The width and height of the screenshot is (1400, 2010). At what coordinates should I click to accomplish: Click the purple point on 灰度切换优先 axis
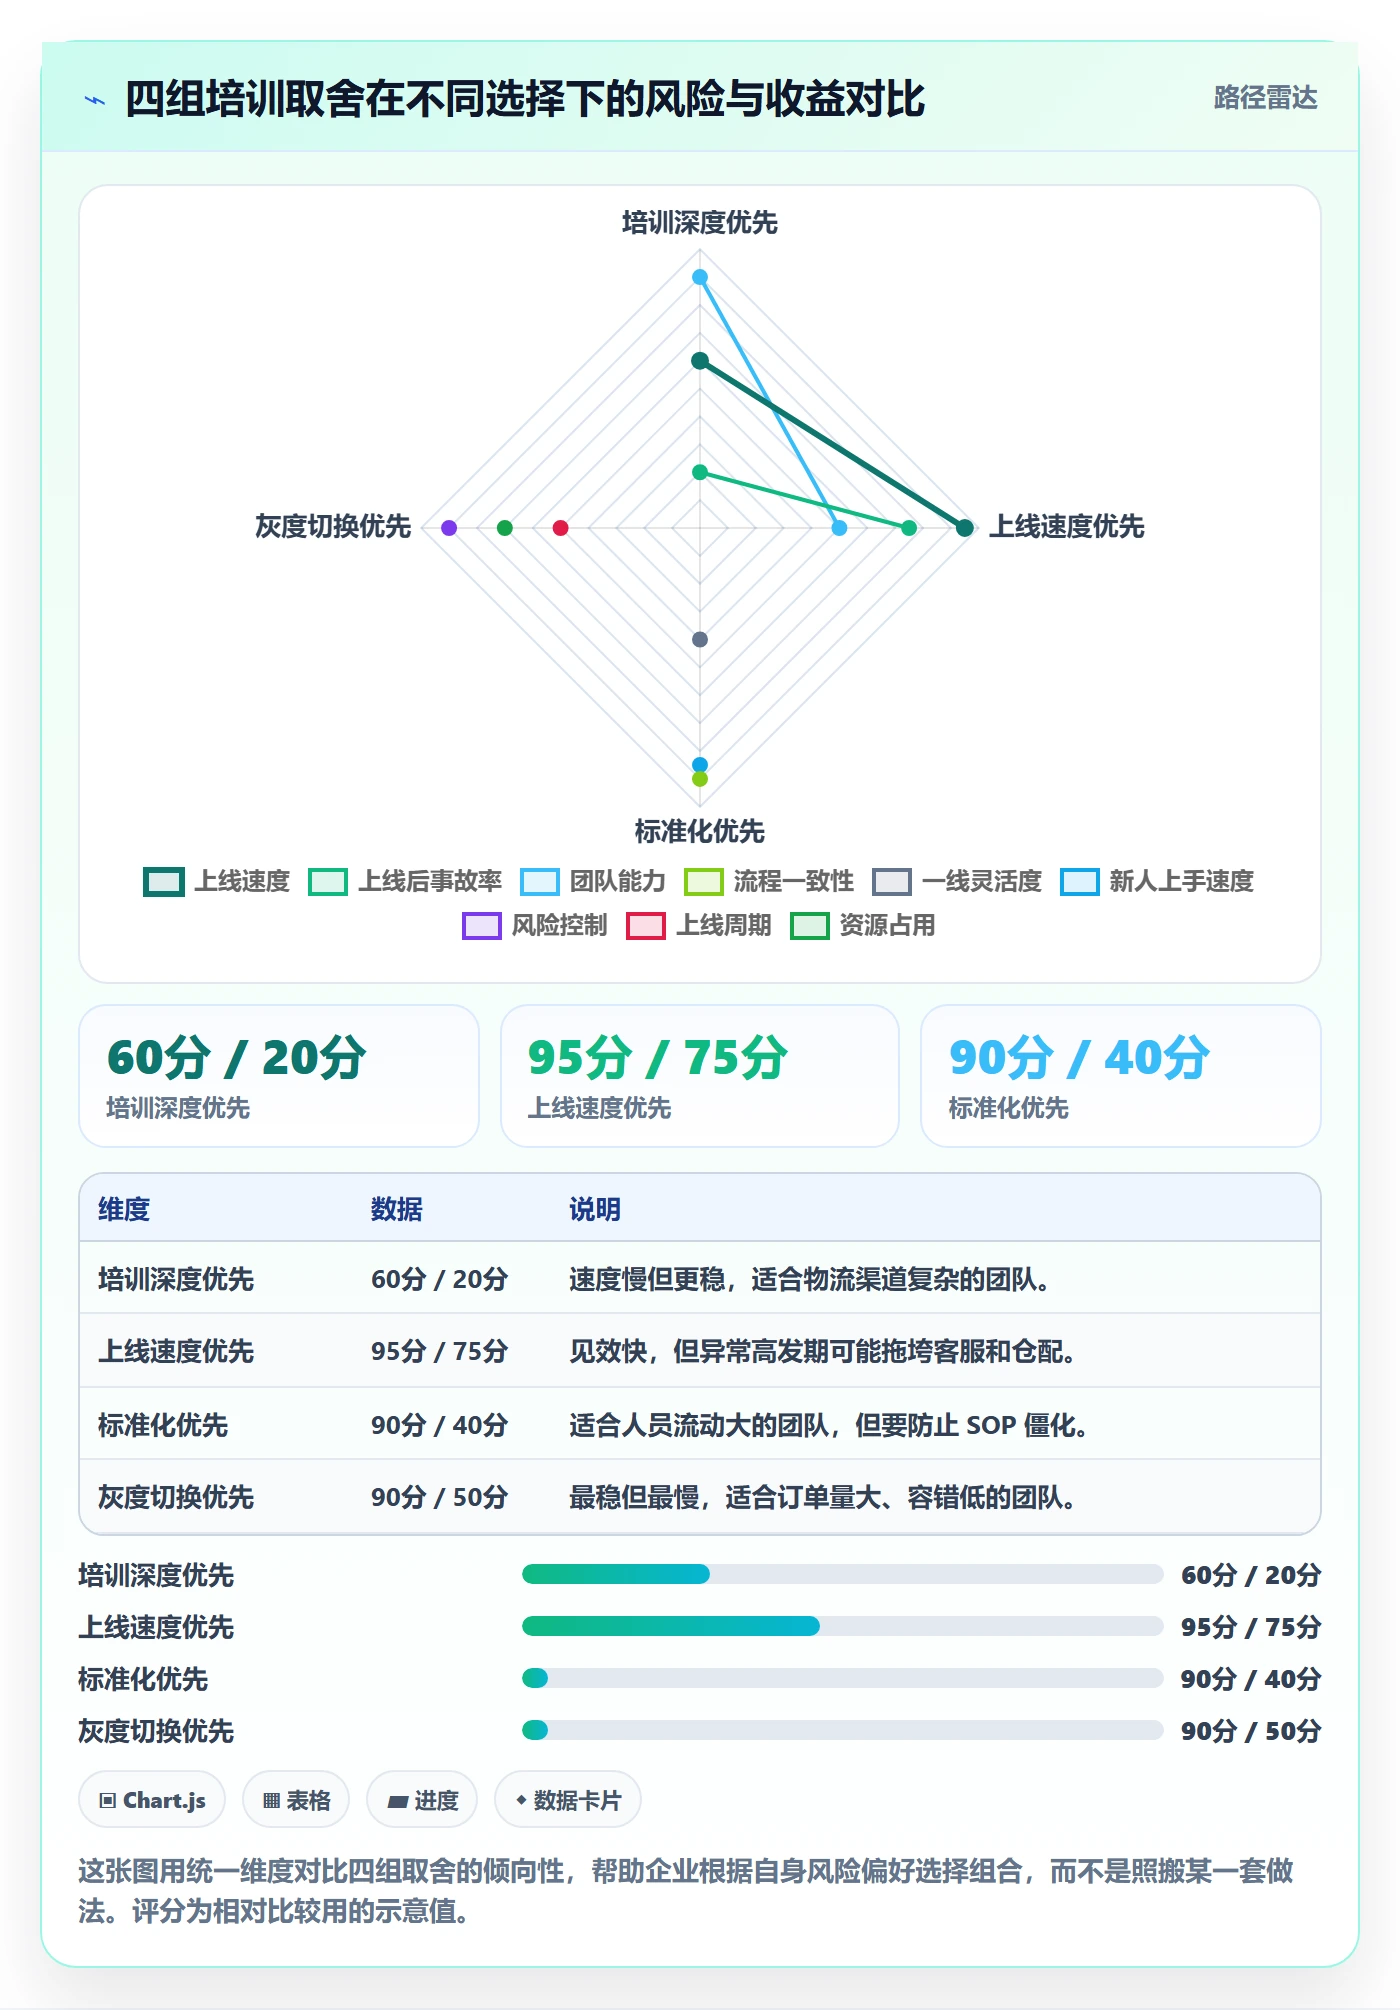coord(449,528)
